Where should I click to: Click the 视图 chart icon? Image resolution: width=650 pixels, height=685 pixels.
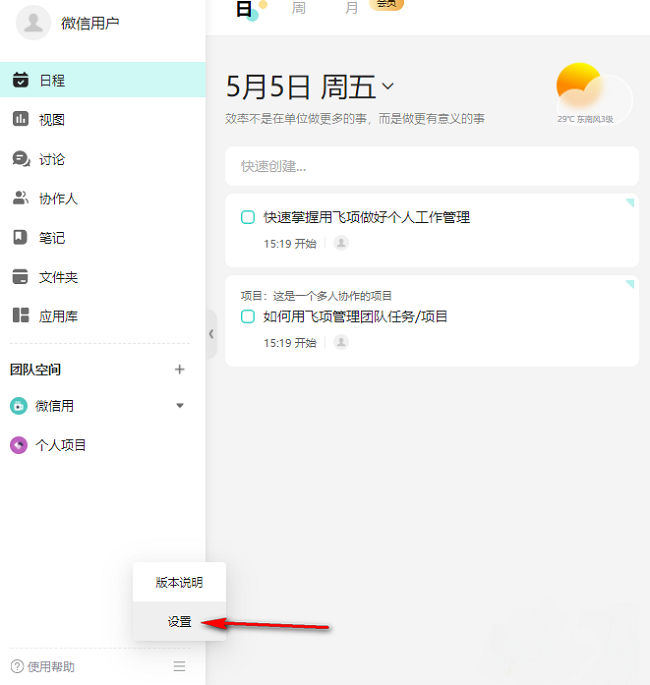[x=20, y=119]
